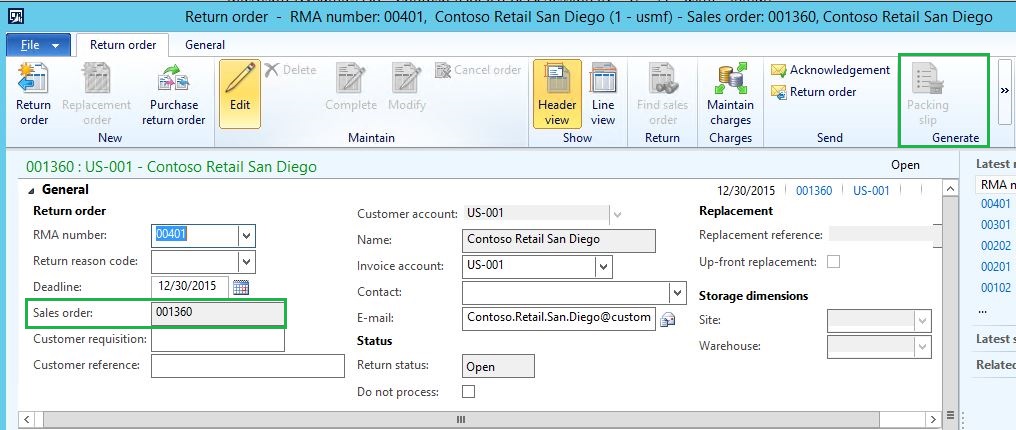This screenshot has width=1016, height=430.
Task: Click the Deadline date field
Action: click(190, 287)
